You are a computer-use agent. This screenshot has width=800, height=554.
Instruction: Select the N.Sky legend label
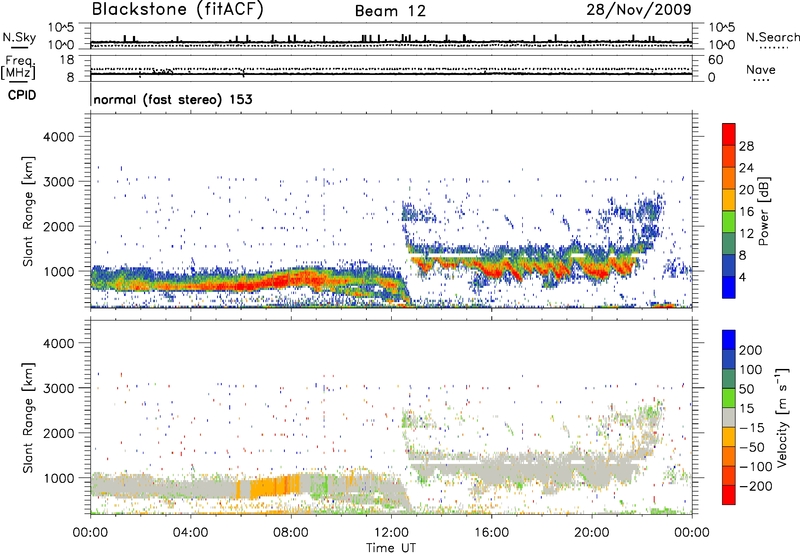(x=19, y=37)
